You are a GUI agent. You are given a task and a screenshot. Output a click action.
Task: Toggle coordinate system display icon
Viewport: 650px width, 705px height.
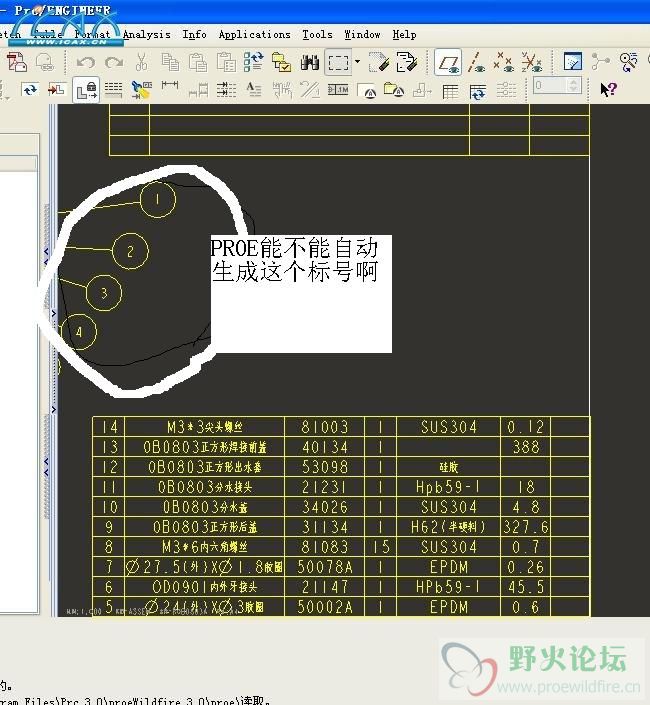pos(532,62)
